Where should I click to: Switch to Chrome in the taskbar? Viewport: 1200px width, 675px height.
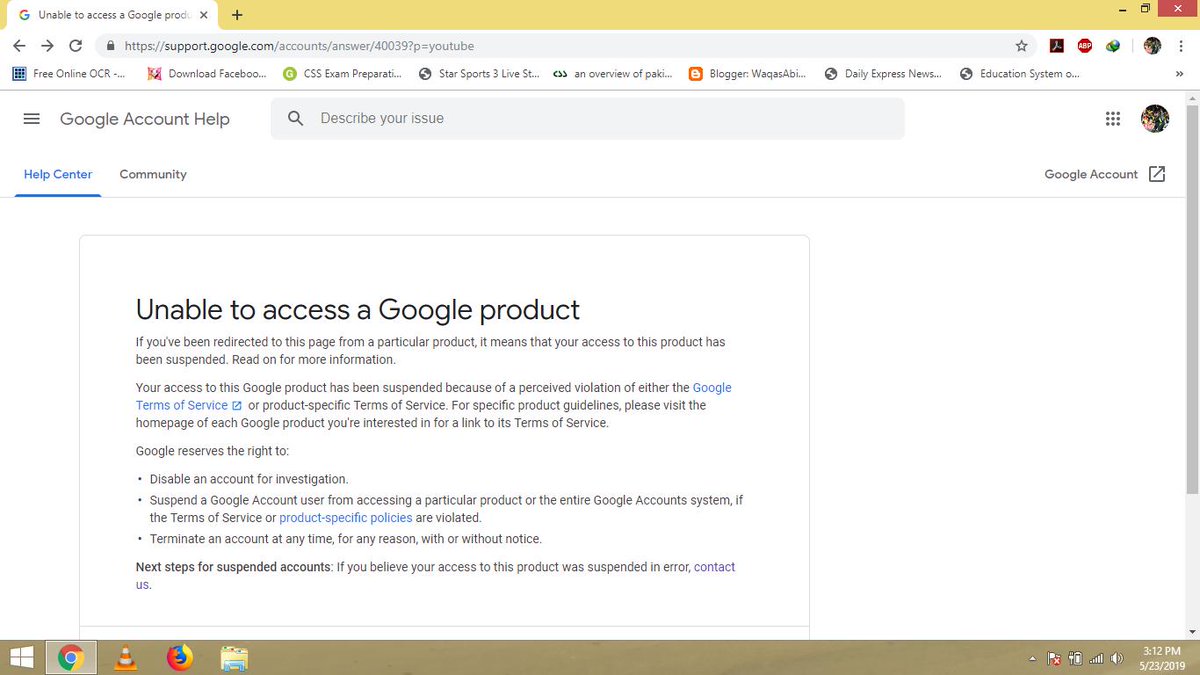click(69, 657)
